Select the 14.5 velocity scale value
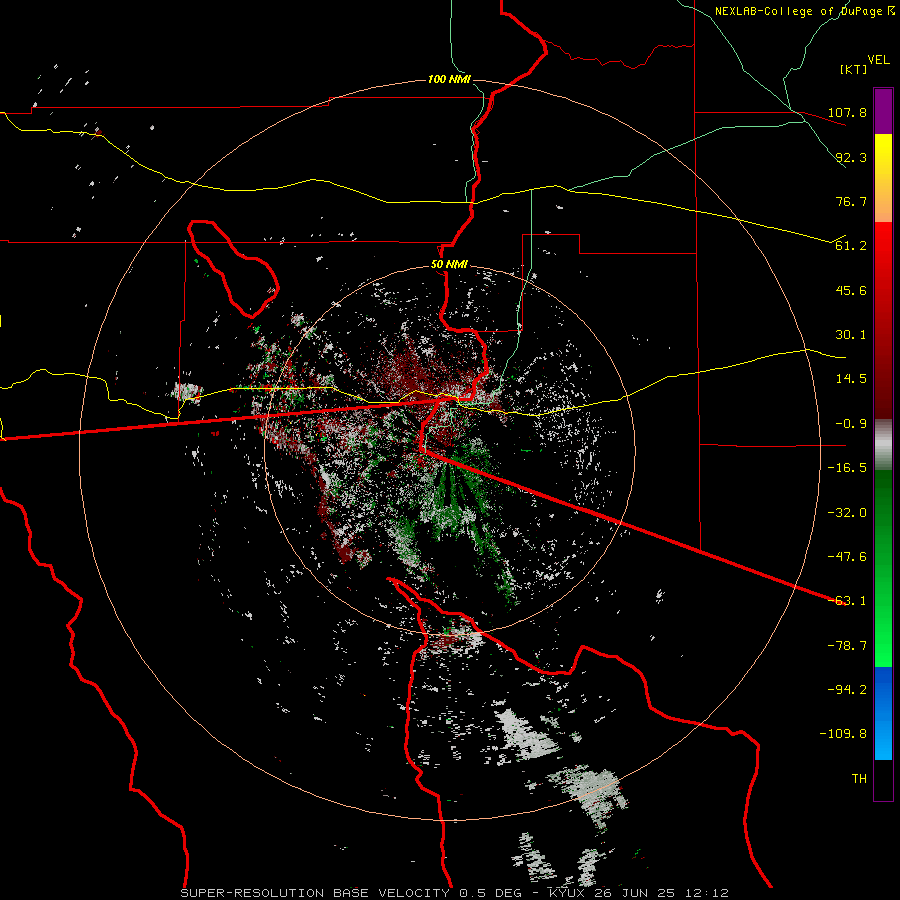This screenshot has width=900, height=900. point(851,379)
